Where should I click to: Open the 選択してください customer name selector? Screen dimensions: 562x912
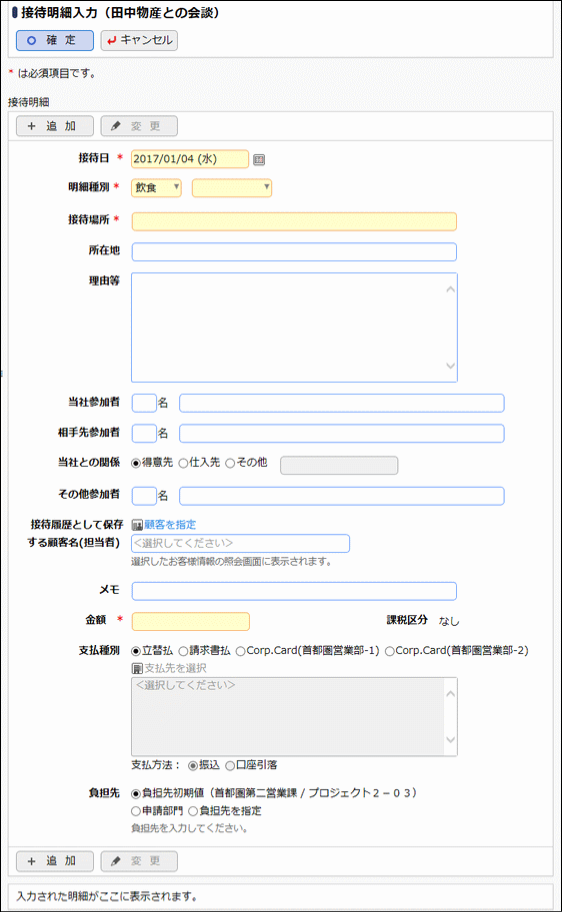point(240,543)
